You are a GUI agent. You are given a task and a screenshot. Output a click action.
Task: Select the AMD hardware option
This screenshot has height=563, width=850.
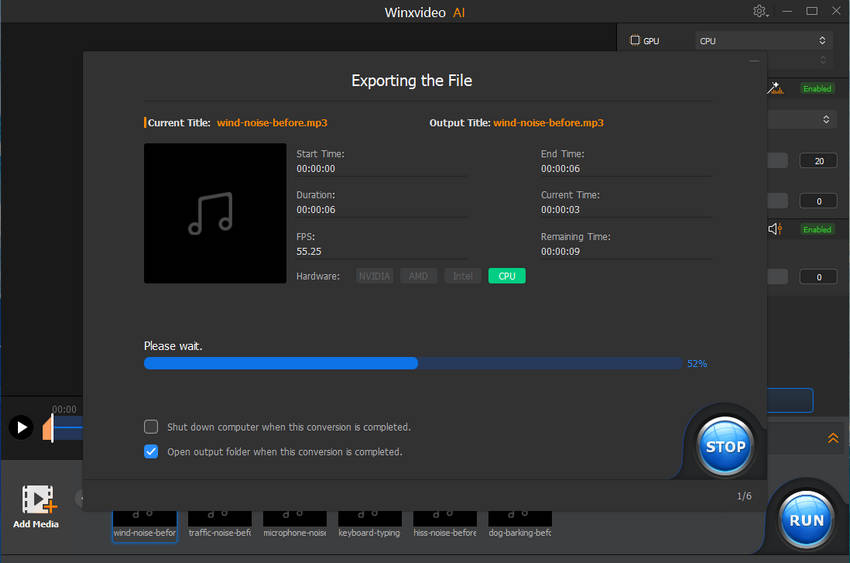pyautogui.click(x=418, y=276)
